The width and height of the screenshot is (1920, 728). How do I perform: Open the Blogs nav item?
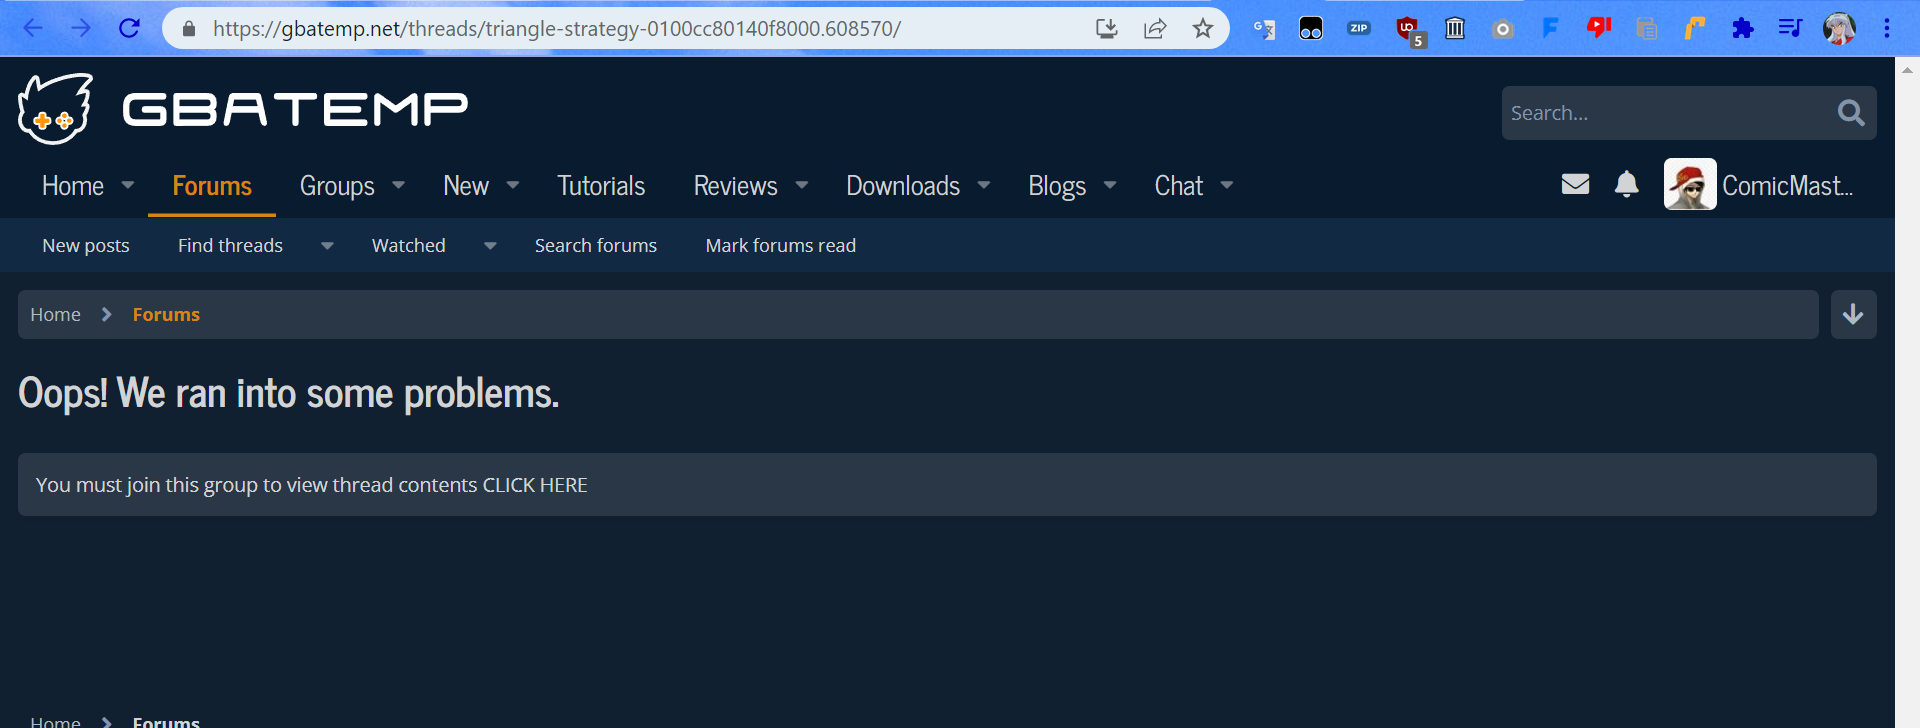coord(1057,186)
